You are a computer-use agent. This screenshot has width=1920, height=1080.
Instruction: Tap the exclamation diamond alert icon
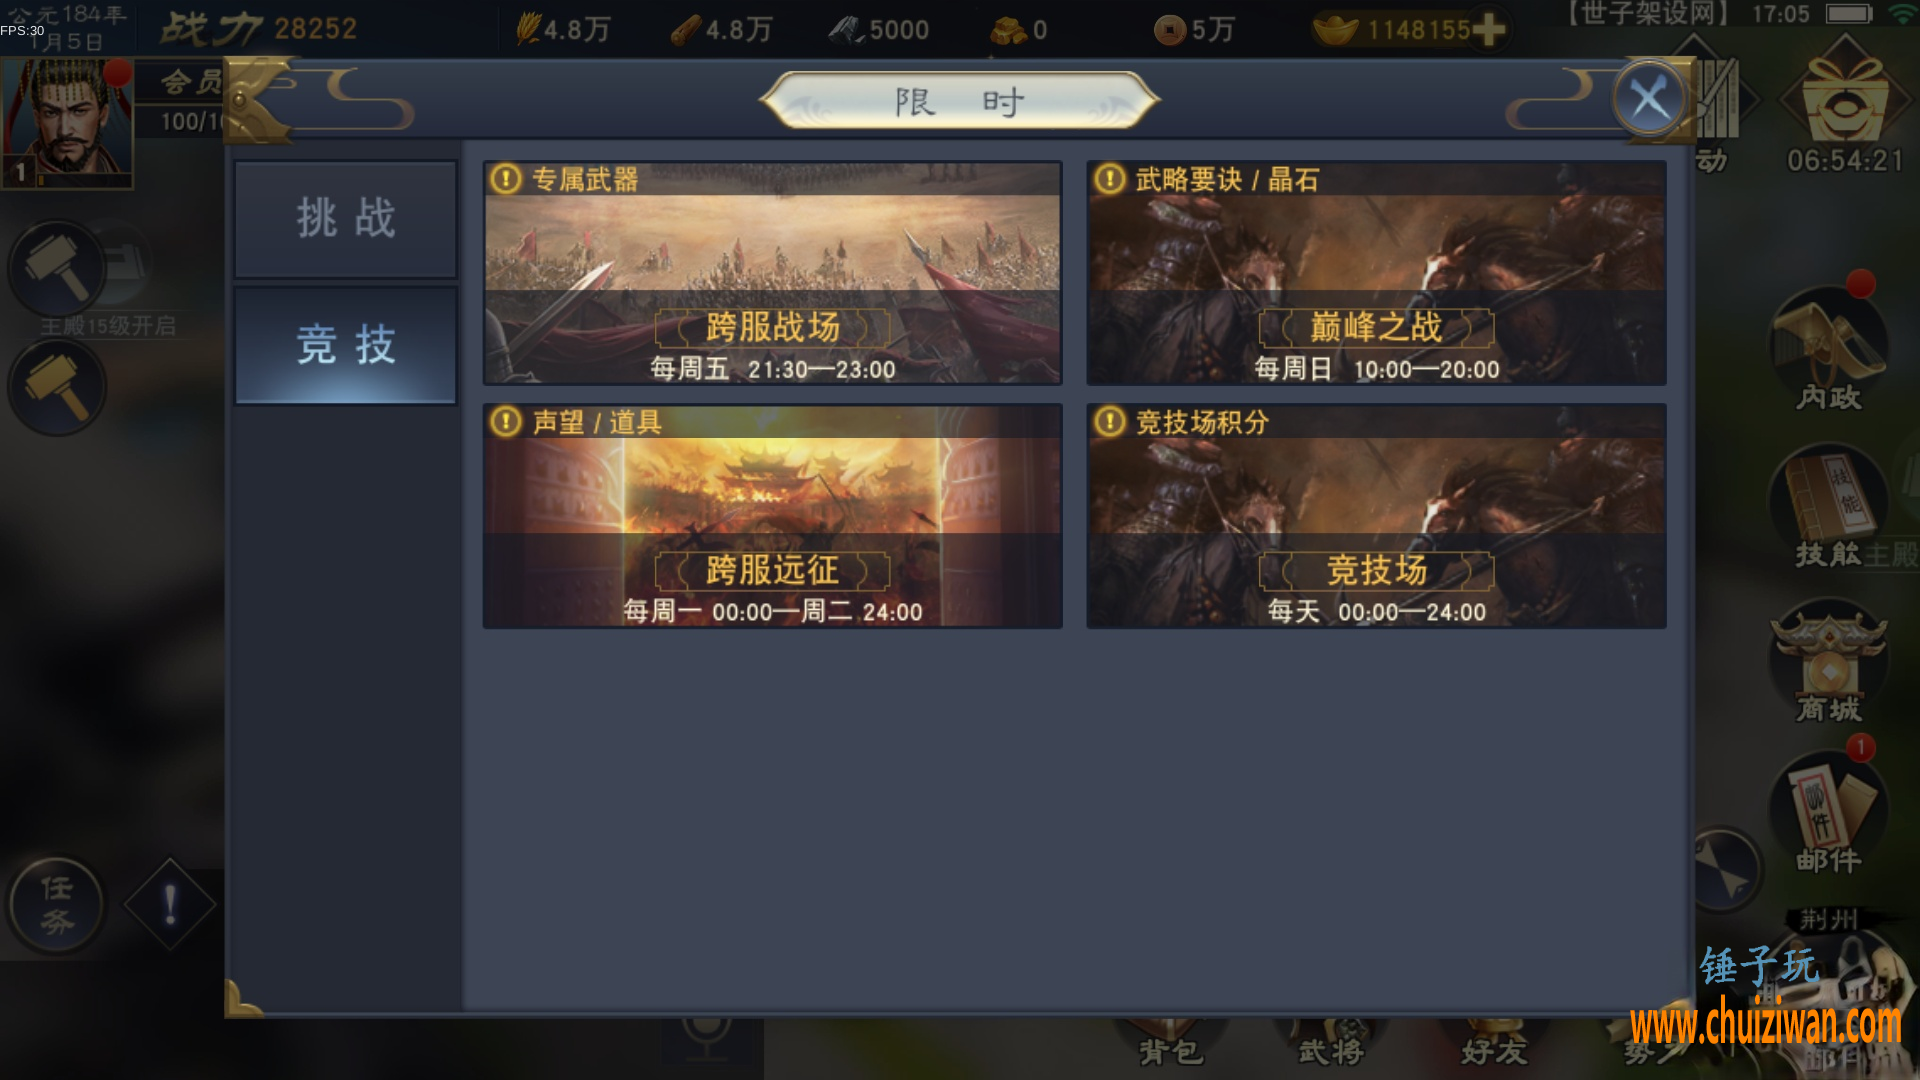click(170, 905)
